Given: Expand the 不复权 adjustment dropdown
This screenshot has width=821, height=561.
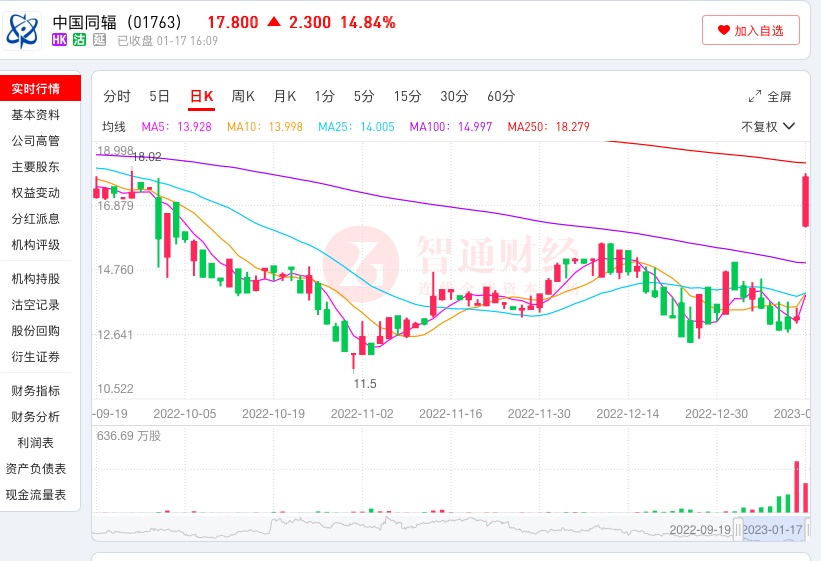Looking at the screenshot, I should [x=768, y=127].
